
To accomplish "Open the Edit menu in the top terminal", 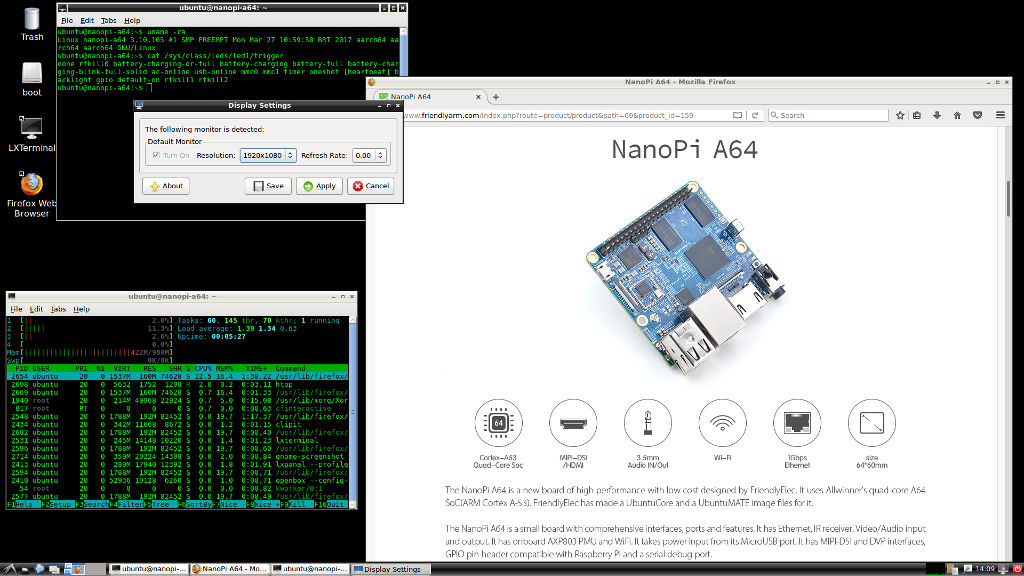I will click(88, 20).
